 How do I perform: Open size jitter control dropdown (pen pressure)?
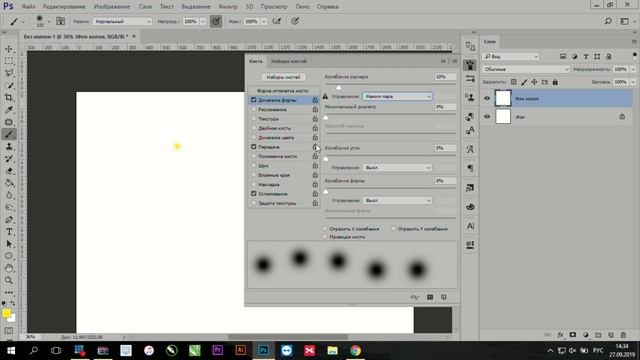397,96
